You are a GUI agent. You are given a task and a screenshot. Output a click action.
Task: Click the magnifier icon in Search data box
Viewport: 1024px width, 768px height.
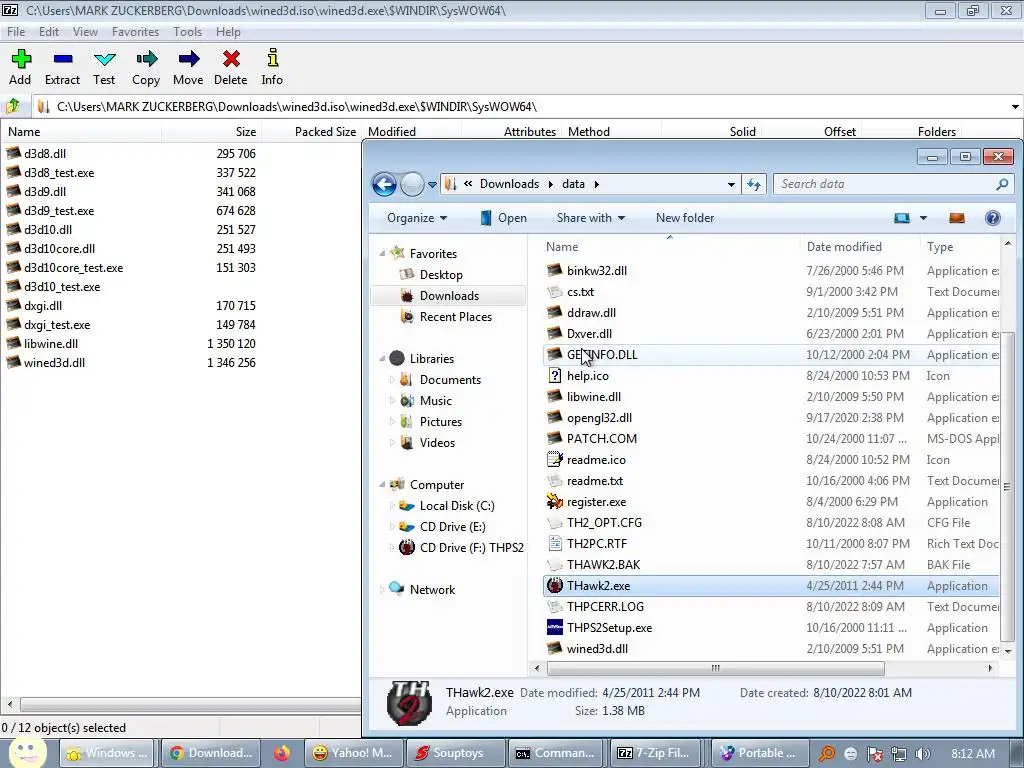pos(1002,184)
